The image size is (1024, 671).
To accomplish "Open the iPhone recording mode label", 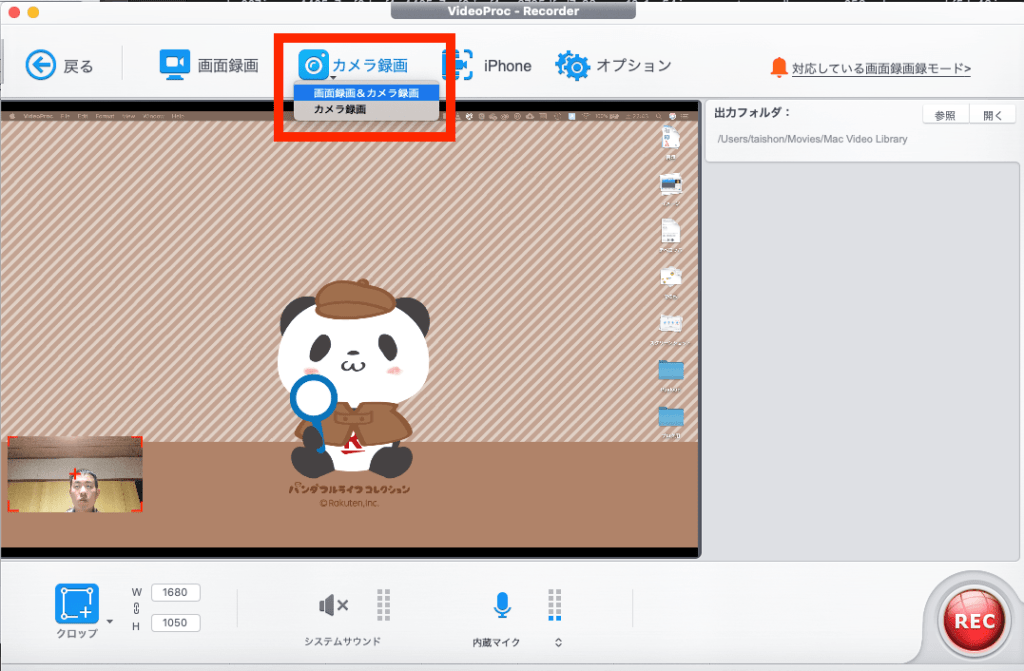I will 507,66.
